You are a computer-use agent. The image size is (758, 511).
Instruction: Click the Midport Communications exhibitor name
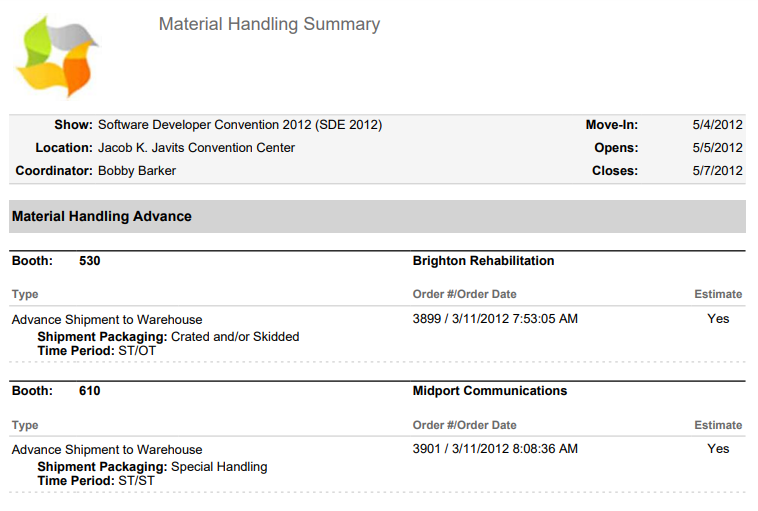point(490,391)
